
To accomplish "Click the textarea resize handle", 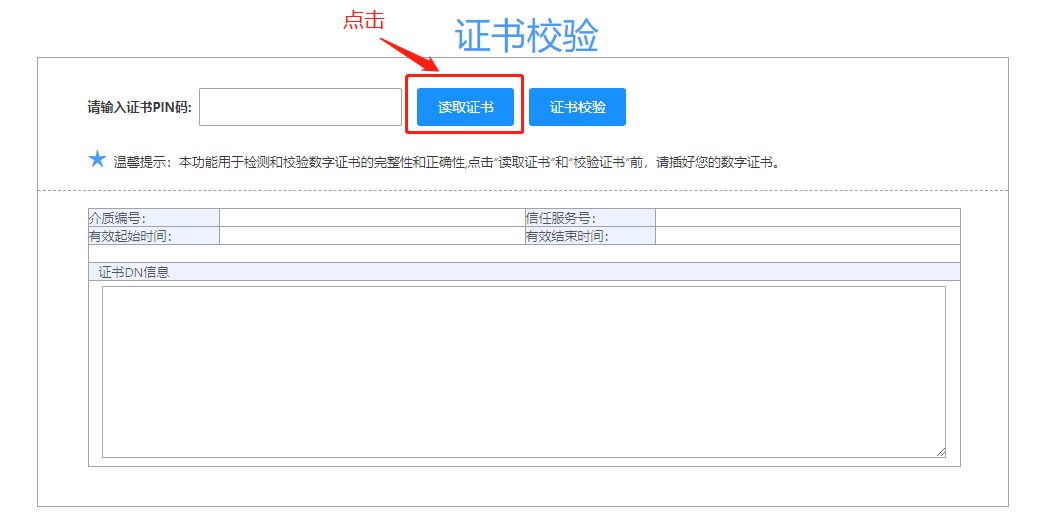I will 940,452.
